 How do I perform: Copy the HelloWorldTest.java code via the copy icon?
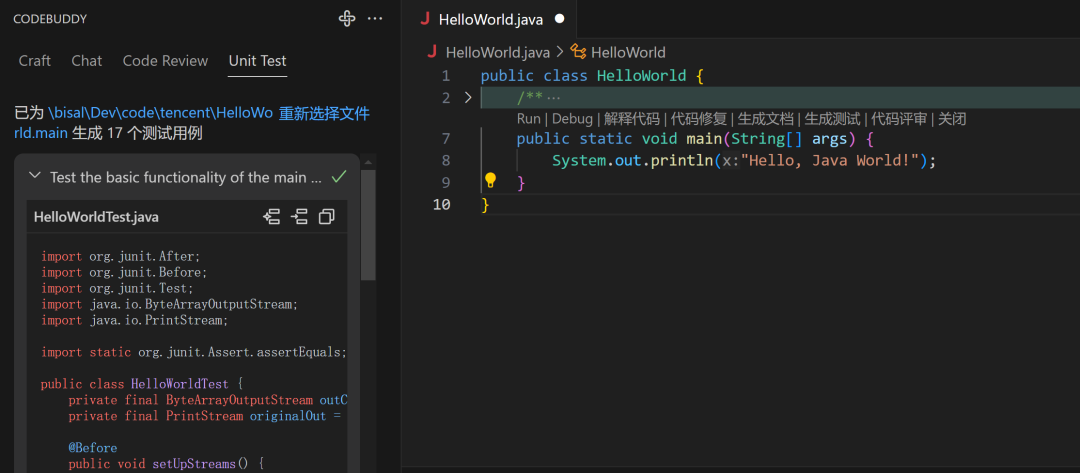click(x=326, y=217)
